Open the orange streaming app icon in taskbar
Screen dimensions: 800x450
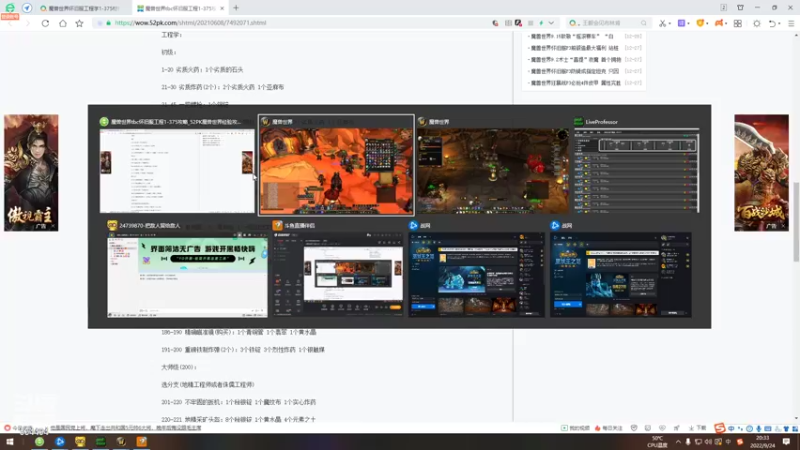tap(141, 442)
